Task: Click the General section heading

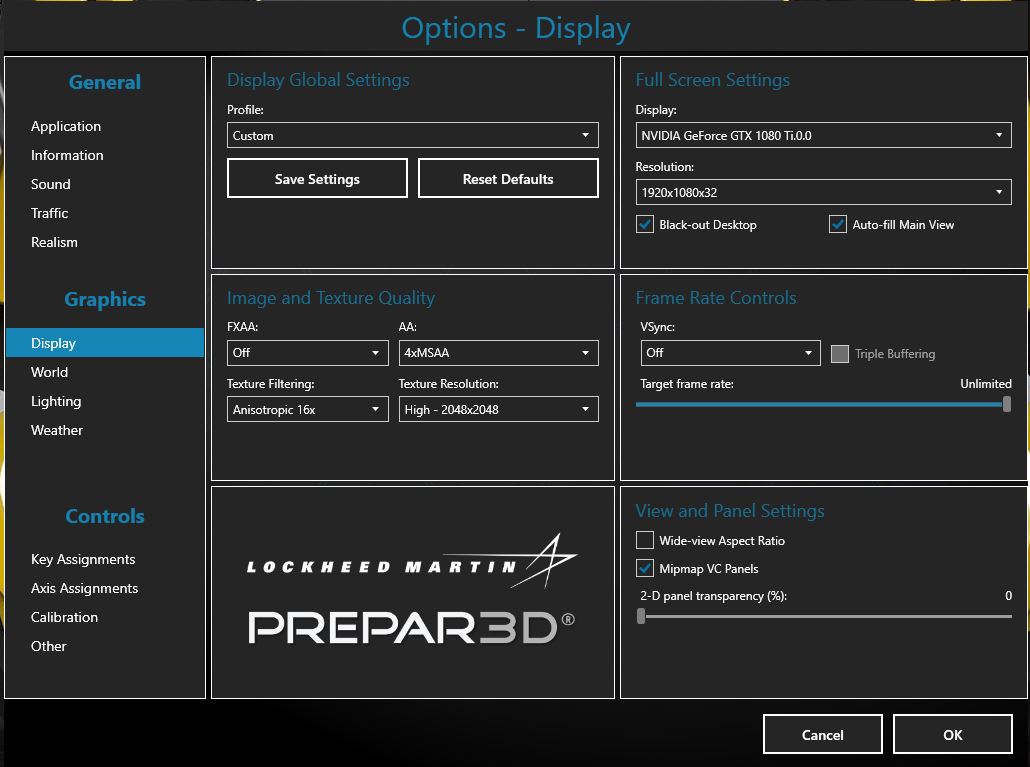Action: [x=104, y=82]
